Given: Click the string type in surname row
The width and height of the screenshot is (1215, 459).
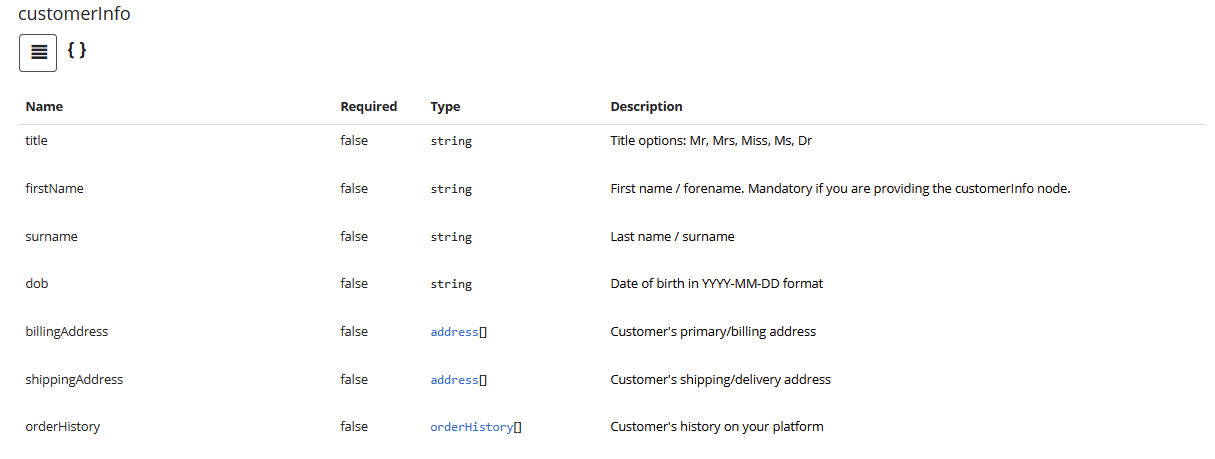Looking at the screenshot, I should [x=451, y=237].
